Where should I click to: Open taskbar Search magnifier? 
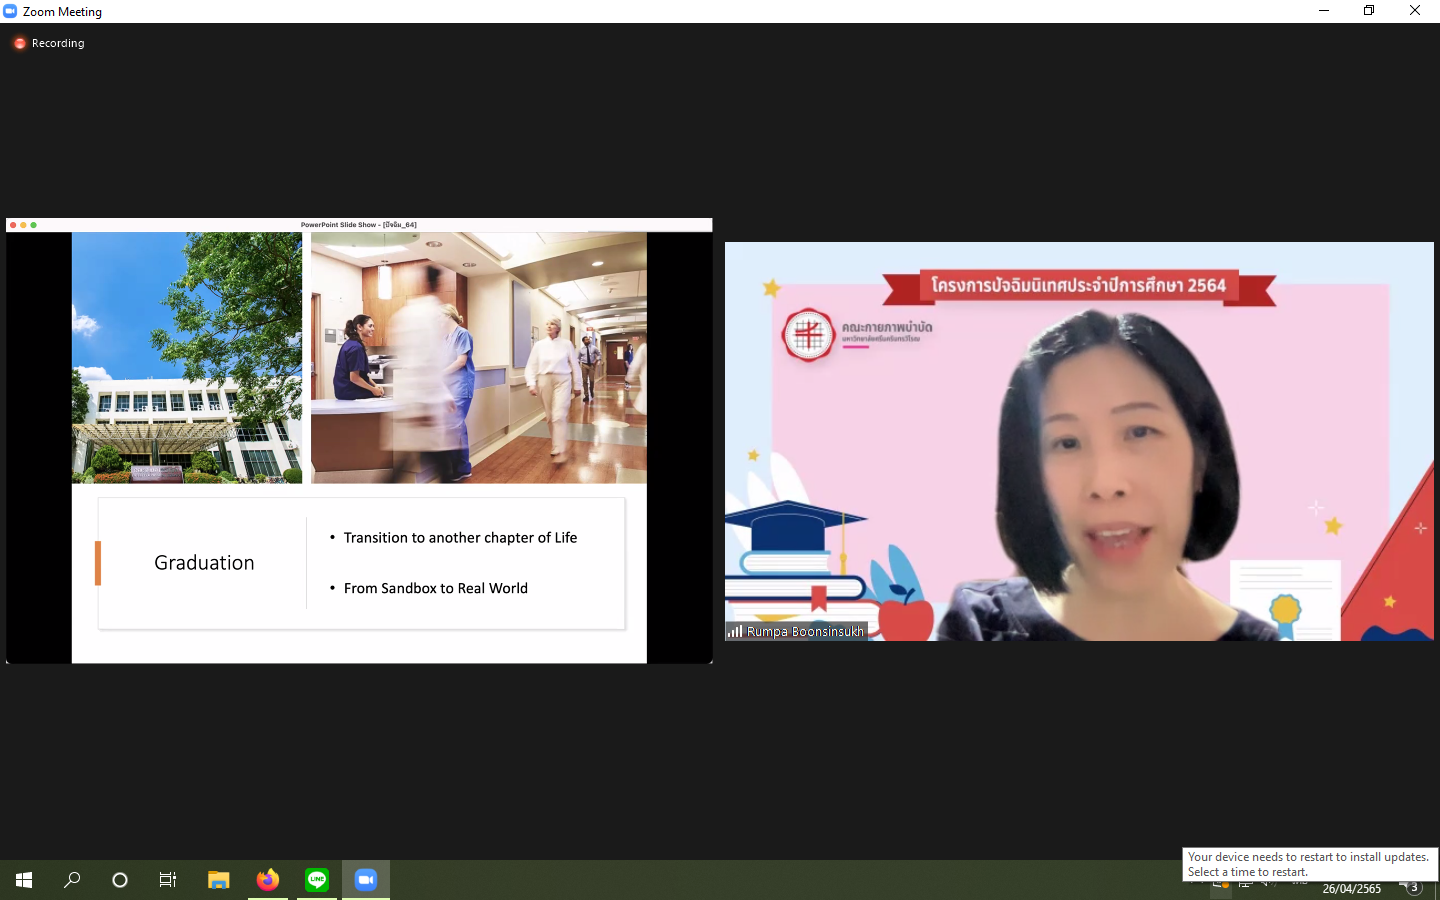point(72,880)
